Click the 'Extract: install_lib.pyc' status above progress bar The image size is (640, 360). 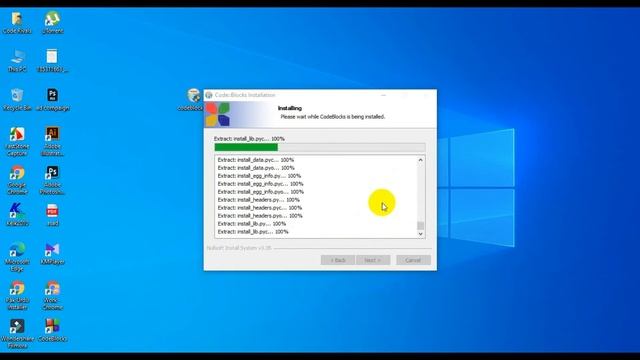pos(249,139)
